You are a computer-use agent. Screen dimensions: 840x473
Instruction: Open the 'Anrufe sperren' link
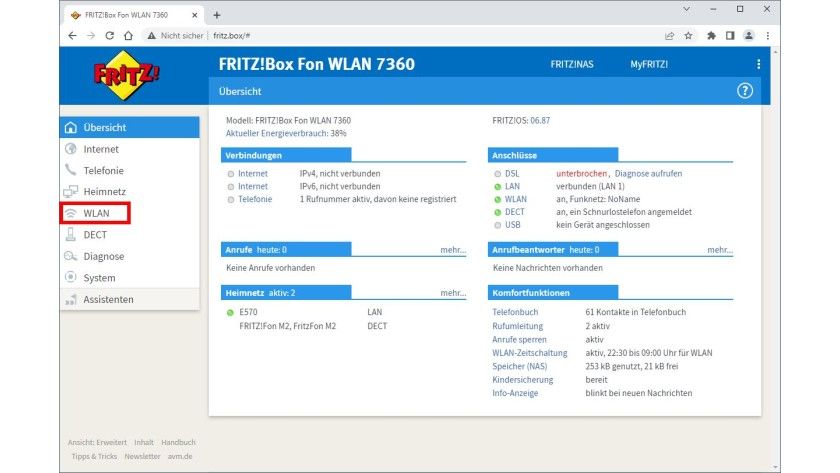[x=520, y=340]
